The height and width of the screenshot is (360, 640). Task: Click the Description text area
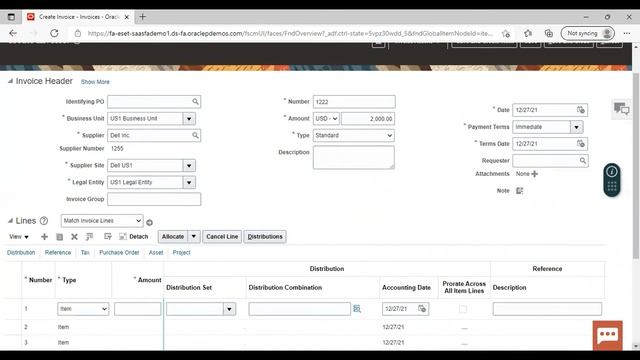click(354, 158)
